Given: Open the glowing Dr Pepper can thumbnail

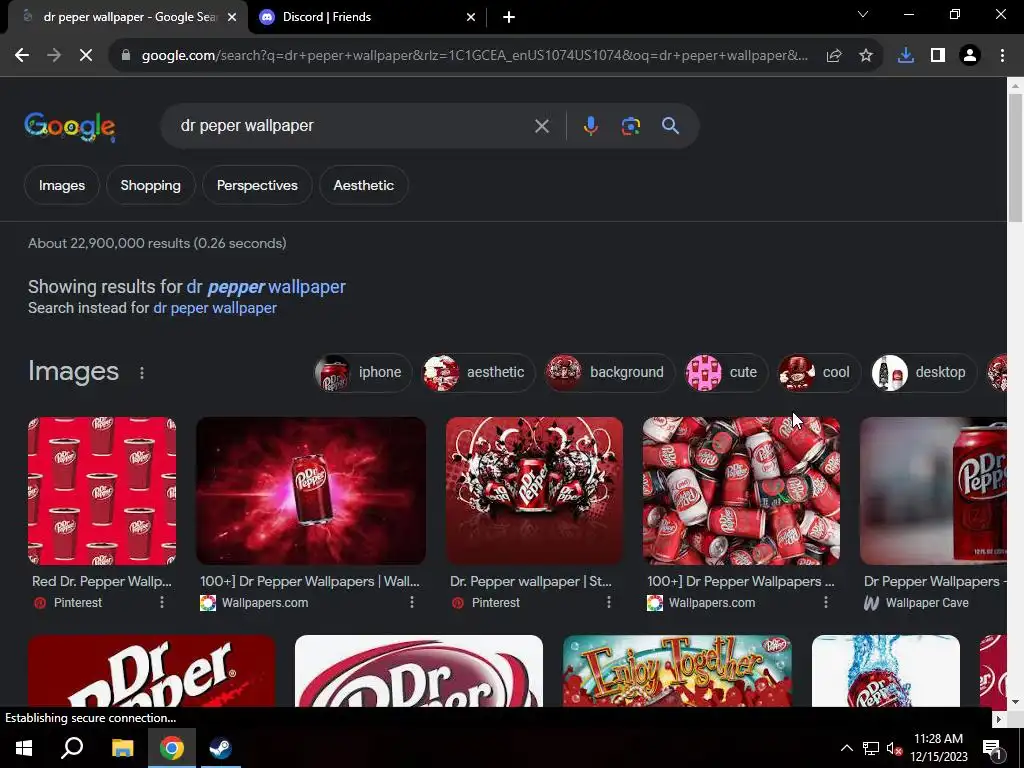Looking at the screenshot, I should (311, 491).
